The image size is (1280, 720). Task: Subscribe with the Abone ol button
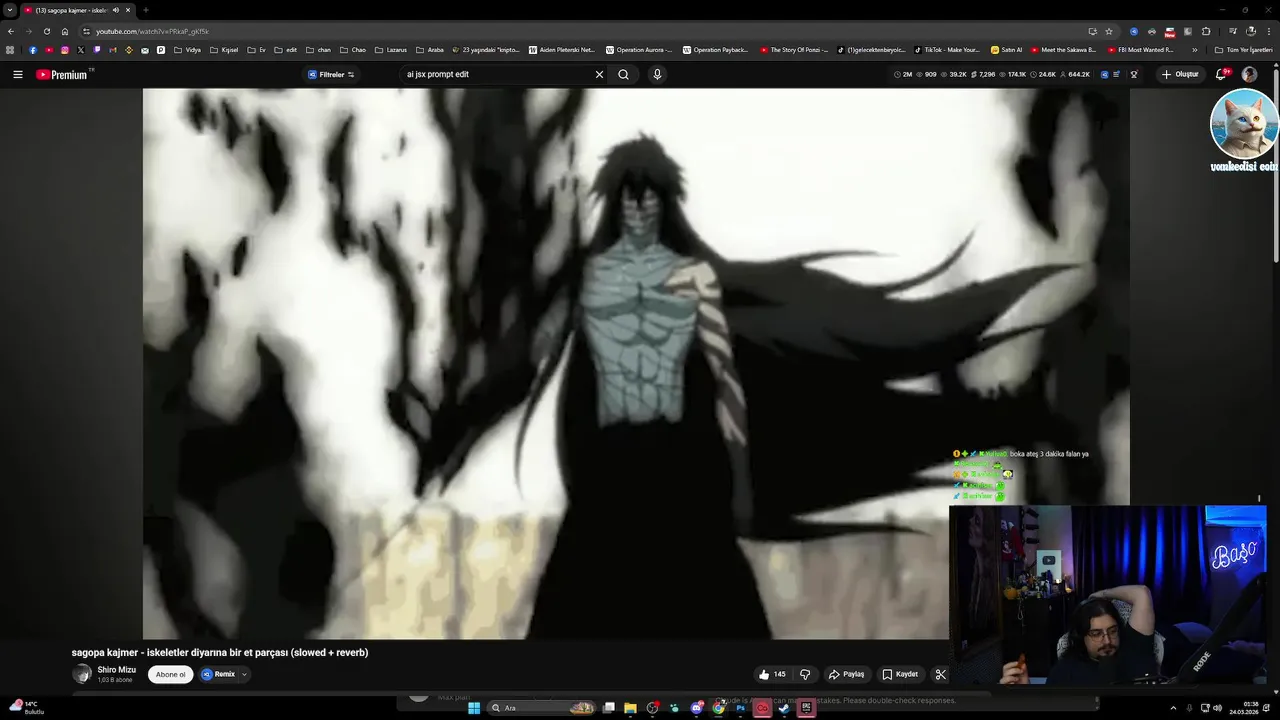click(170, 674)
